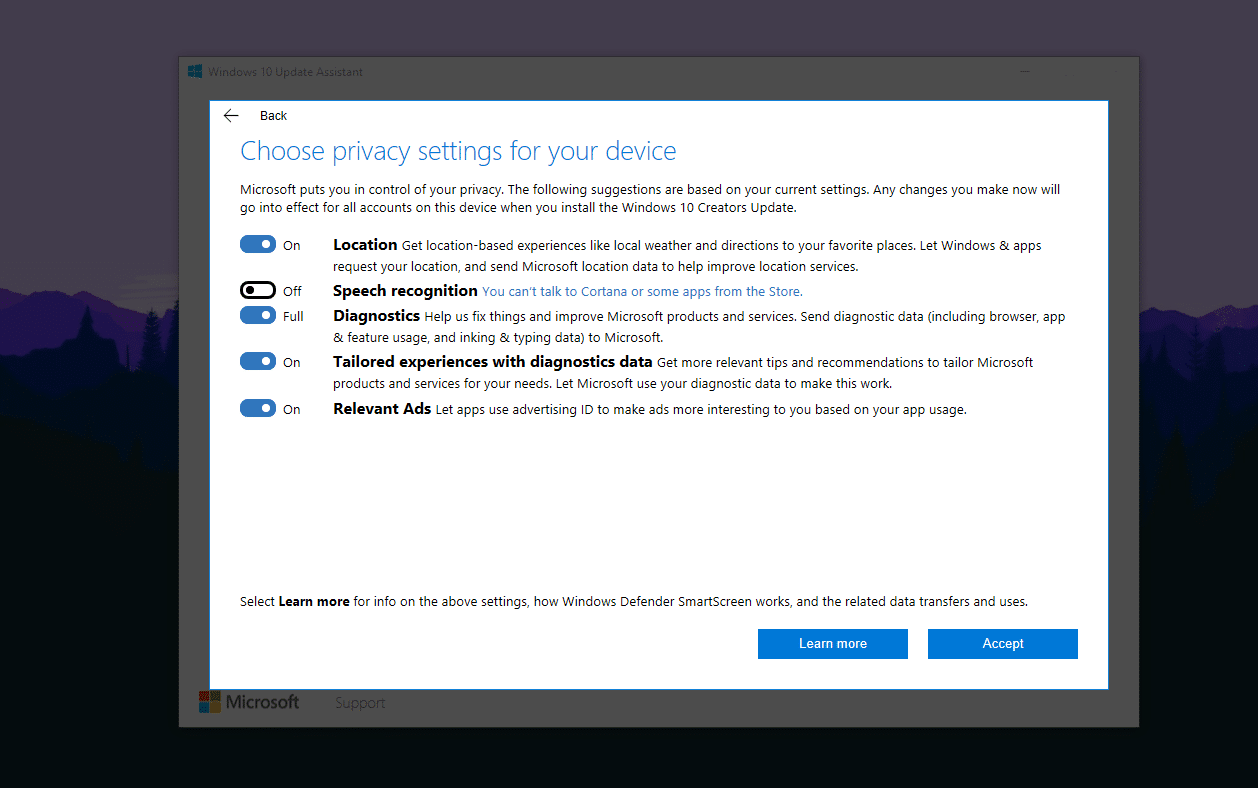Click the Windows 10 Update Assistant title text
Viewport: 1258px width, 788px height.
(286, 71)
